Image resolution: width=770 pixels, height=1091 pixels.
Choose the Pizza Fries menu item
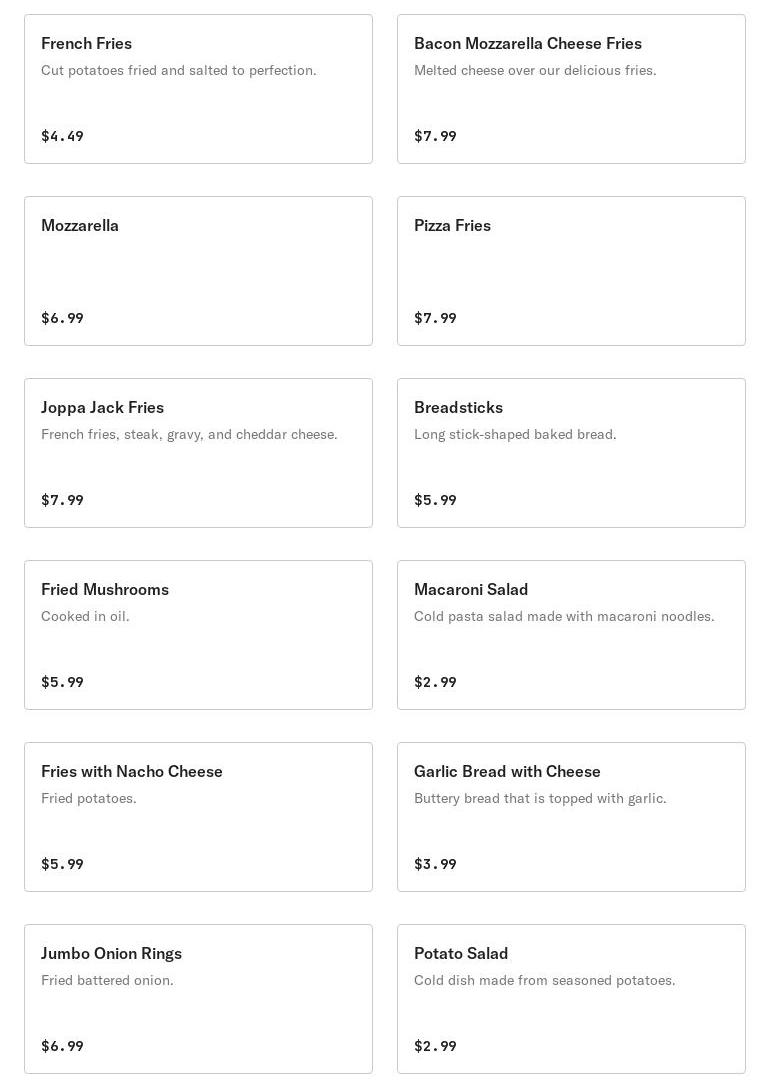pos(571,271)
